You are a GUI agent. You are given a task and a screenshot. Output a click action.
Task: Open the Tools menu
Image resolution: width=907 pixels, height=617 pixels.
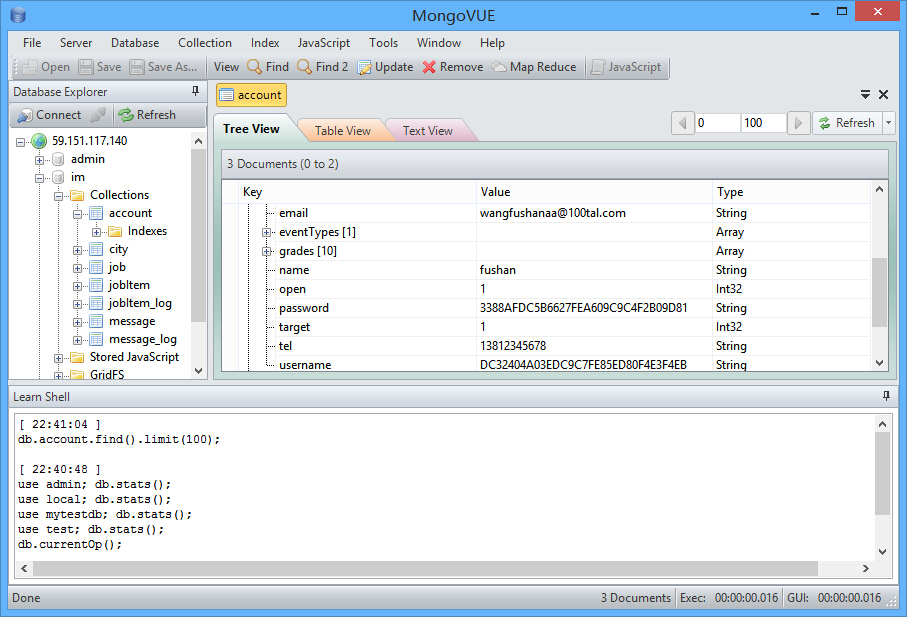pyautogui.click(x=383, y=43)
